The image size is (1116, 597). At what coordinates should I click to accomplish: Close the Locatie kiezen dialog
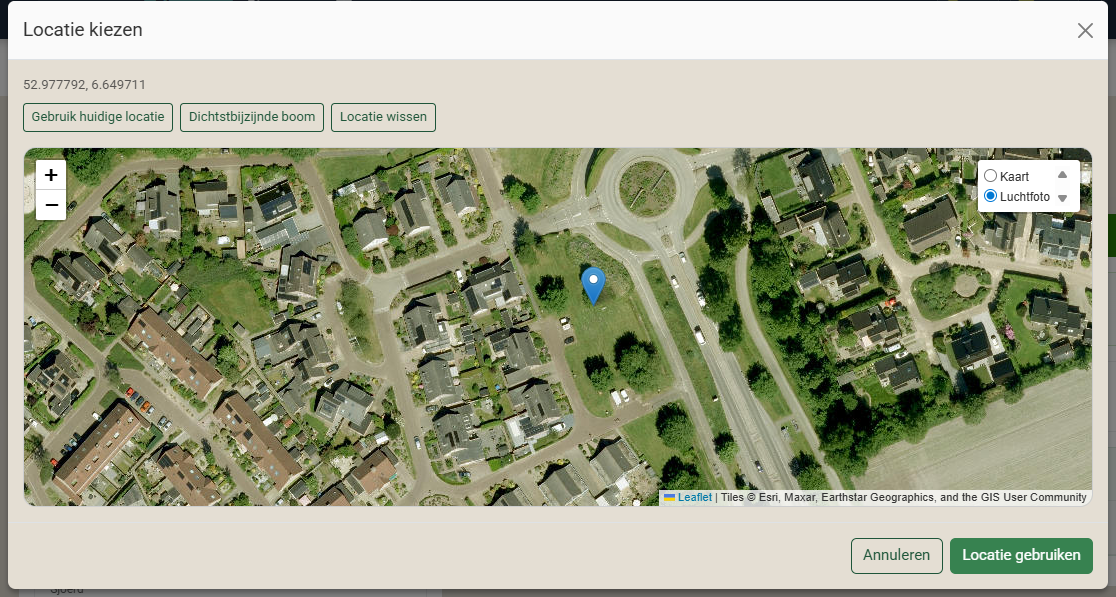coord(1085,30)
